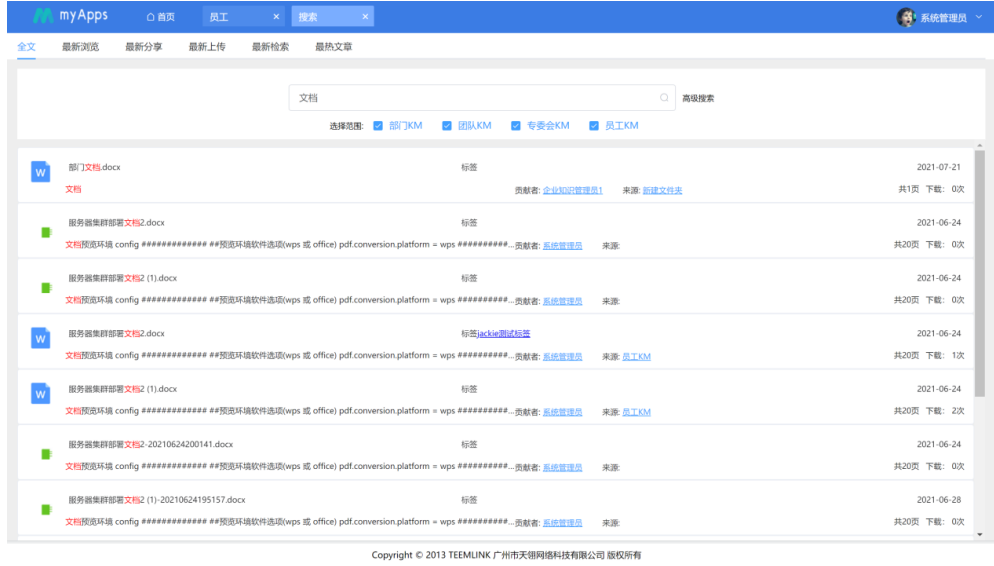Expand the 系统管理员 user dropdown arrow
The image size is (994, 566).
point(978,17)
